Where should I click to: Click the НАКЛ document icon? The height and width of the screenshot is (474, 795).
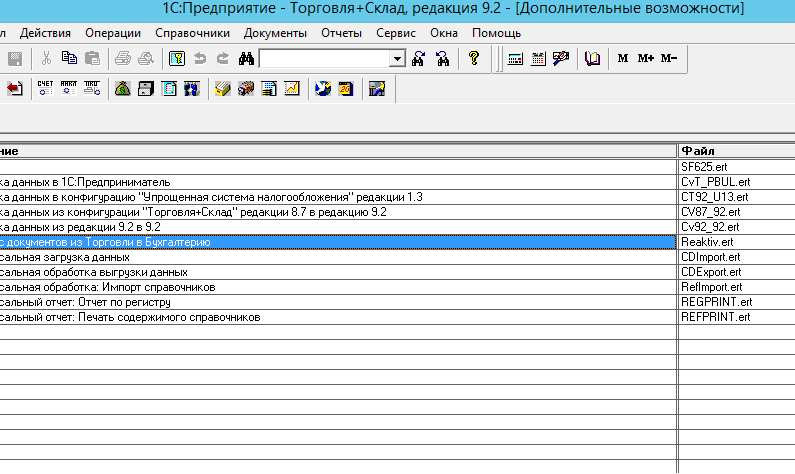(68, 89)
